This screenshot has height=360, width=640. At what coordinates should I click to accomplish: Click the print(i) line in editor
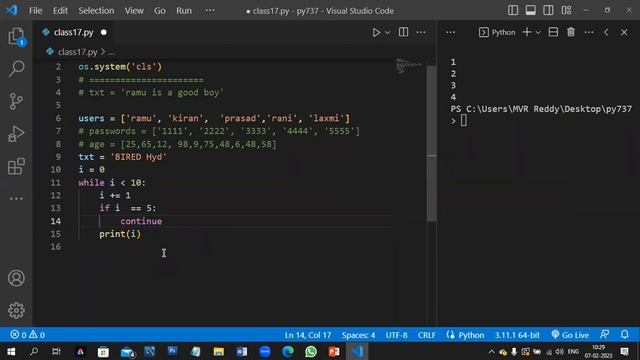click(x=120, y=234)
